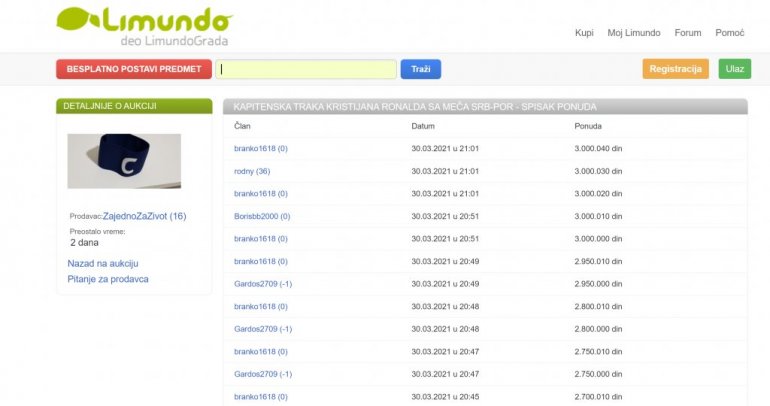The width and height of the screenshot is (770, 406).
Task: Open Gardos2709 profile with 2.950.000 din bid
Action: pyautogui.click(x=263, y=284)
